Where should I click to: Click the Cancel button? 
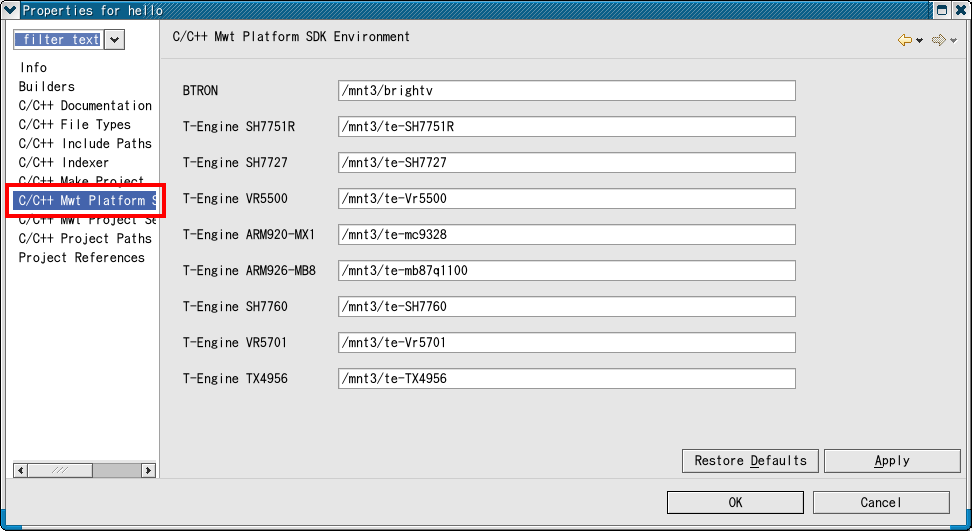881,502
